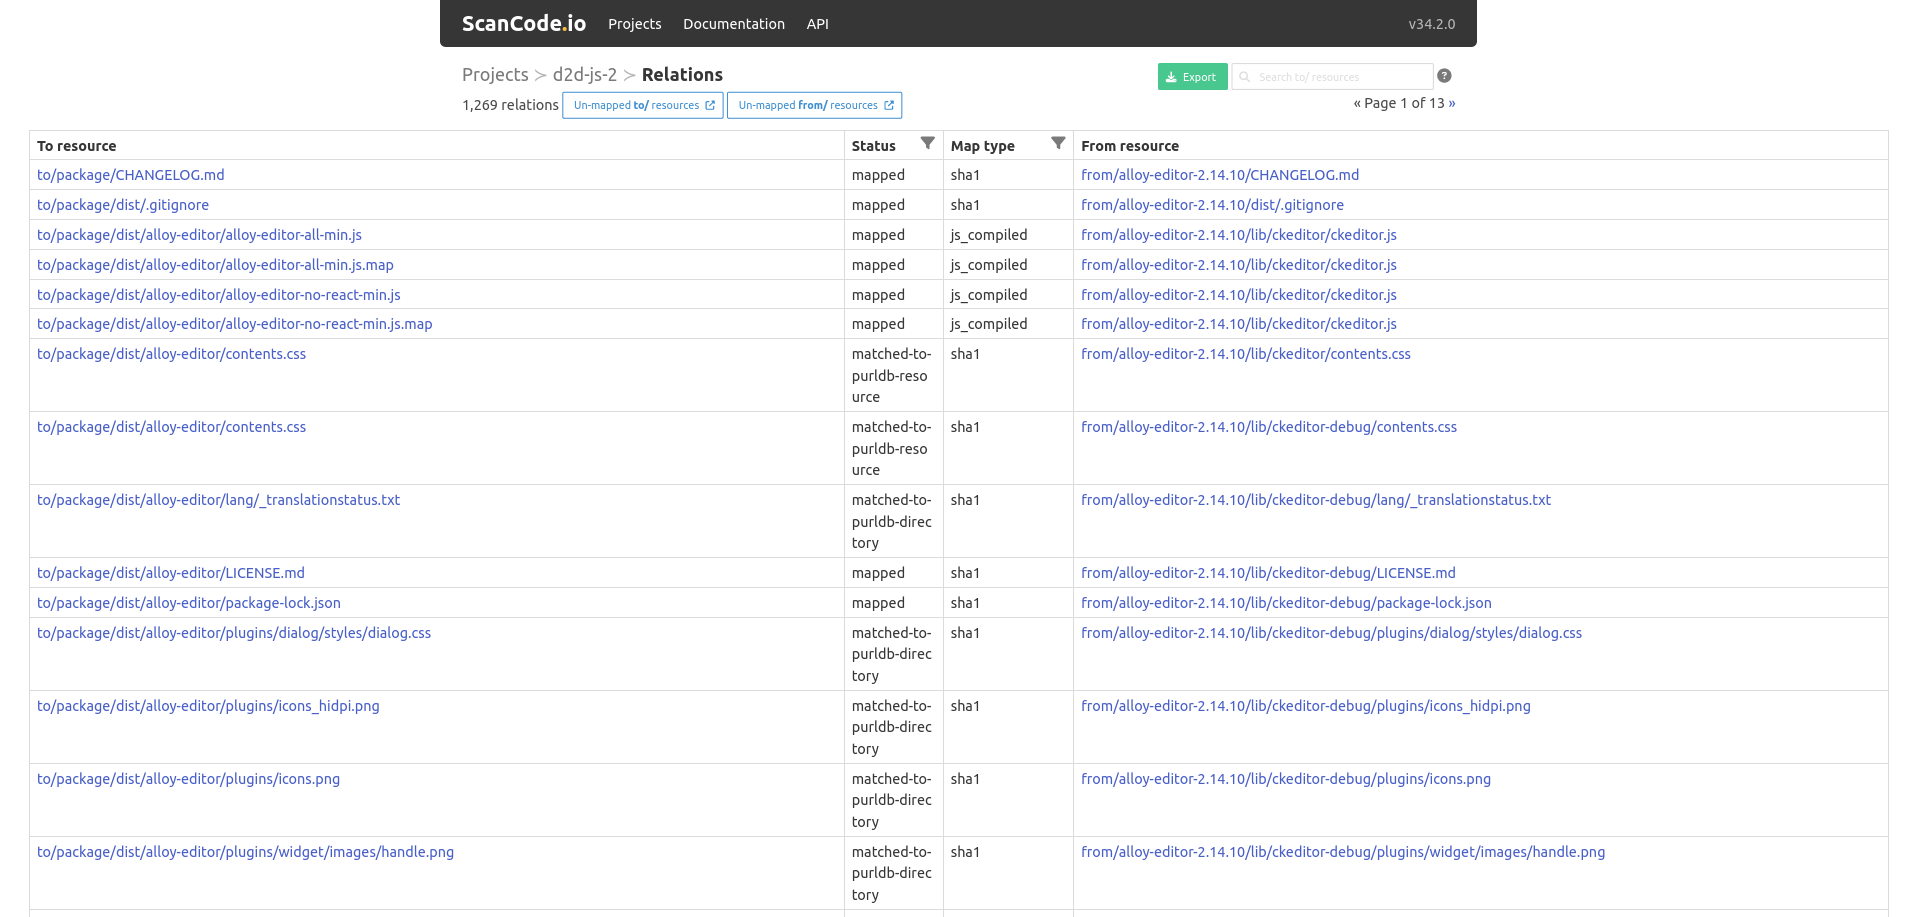Open to resource alloy-editor-no-react-min.js
The width and height of the screenshot is (1908, 917).
point(219,295)
